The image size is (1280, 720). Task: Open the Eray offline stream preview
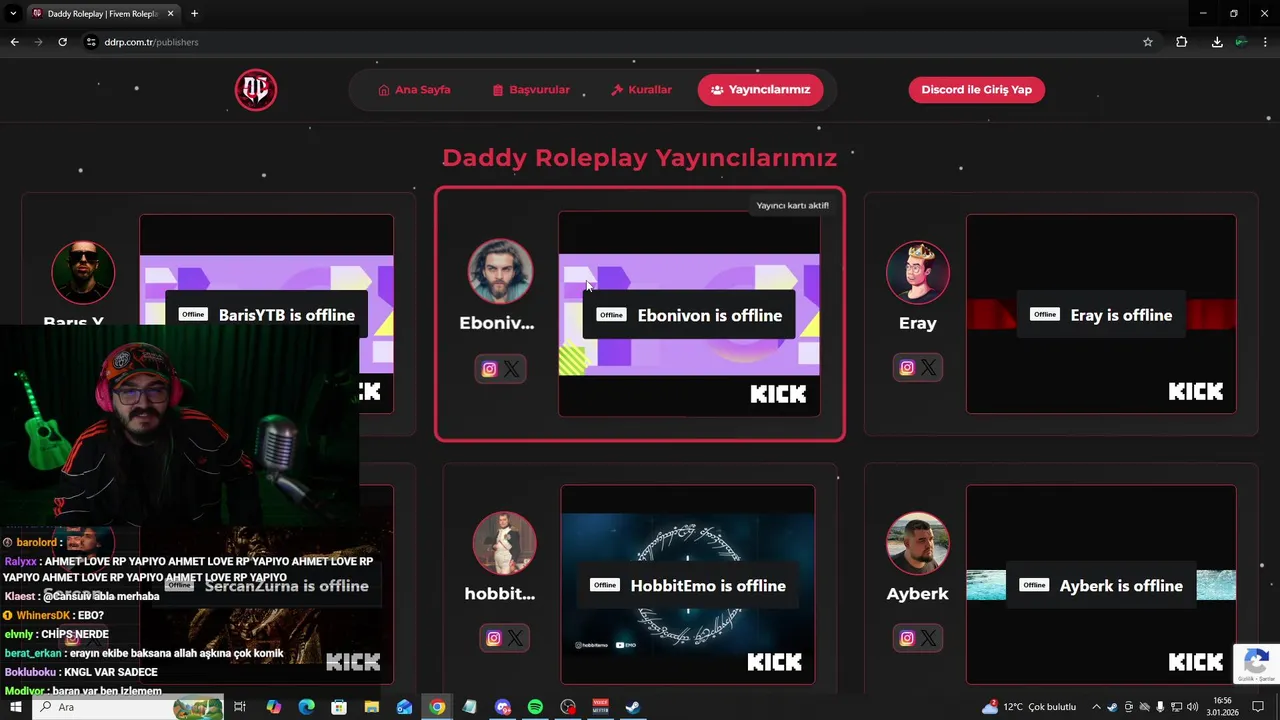click(1101, 314)
